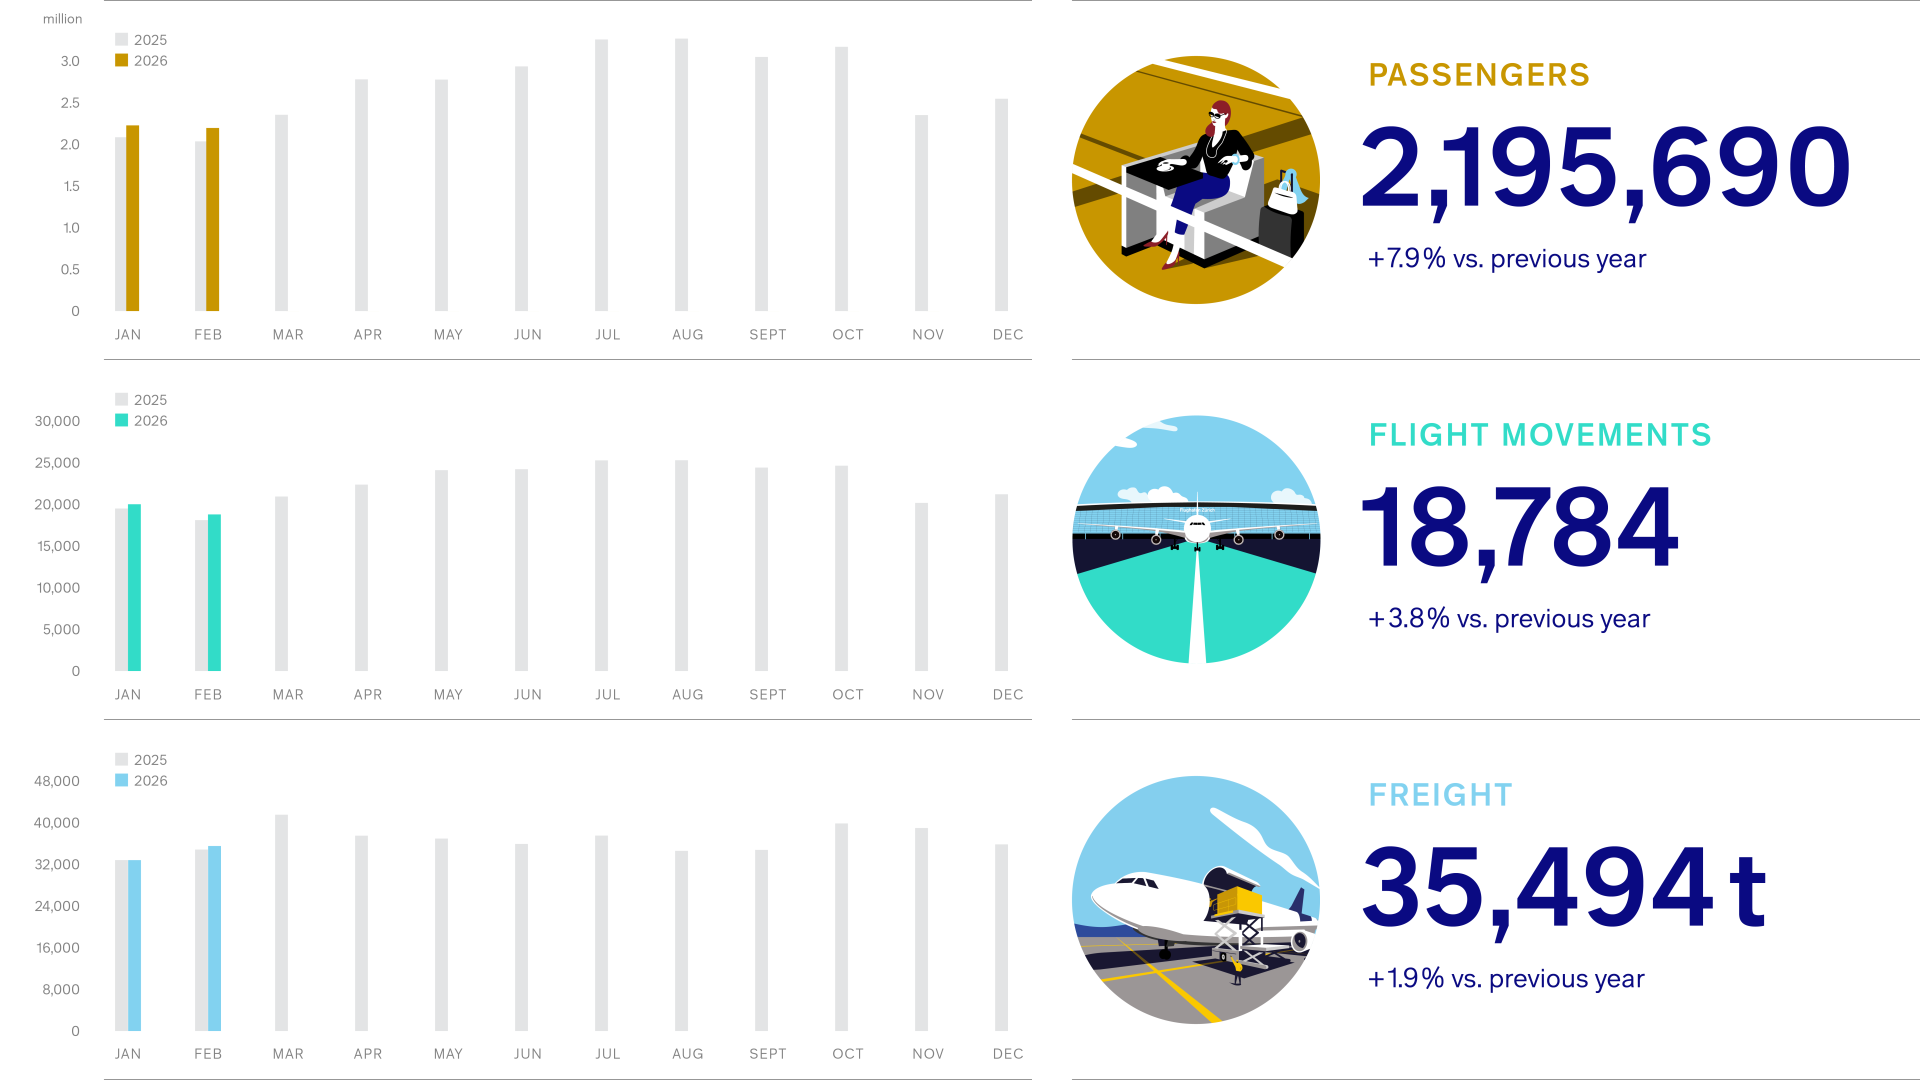Viewport: 1920px width, 1080px height.
Task: Click the 35,494 t freight figure
Action: pyautogui.click(x=1565, y=888)
